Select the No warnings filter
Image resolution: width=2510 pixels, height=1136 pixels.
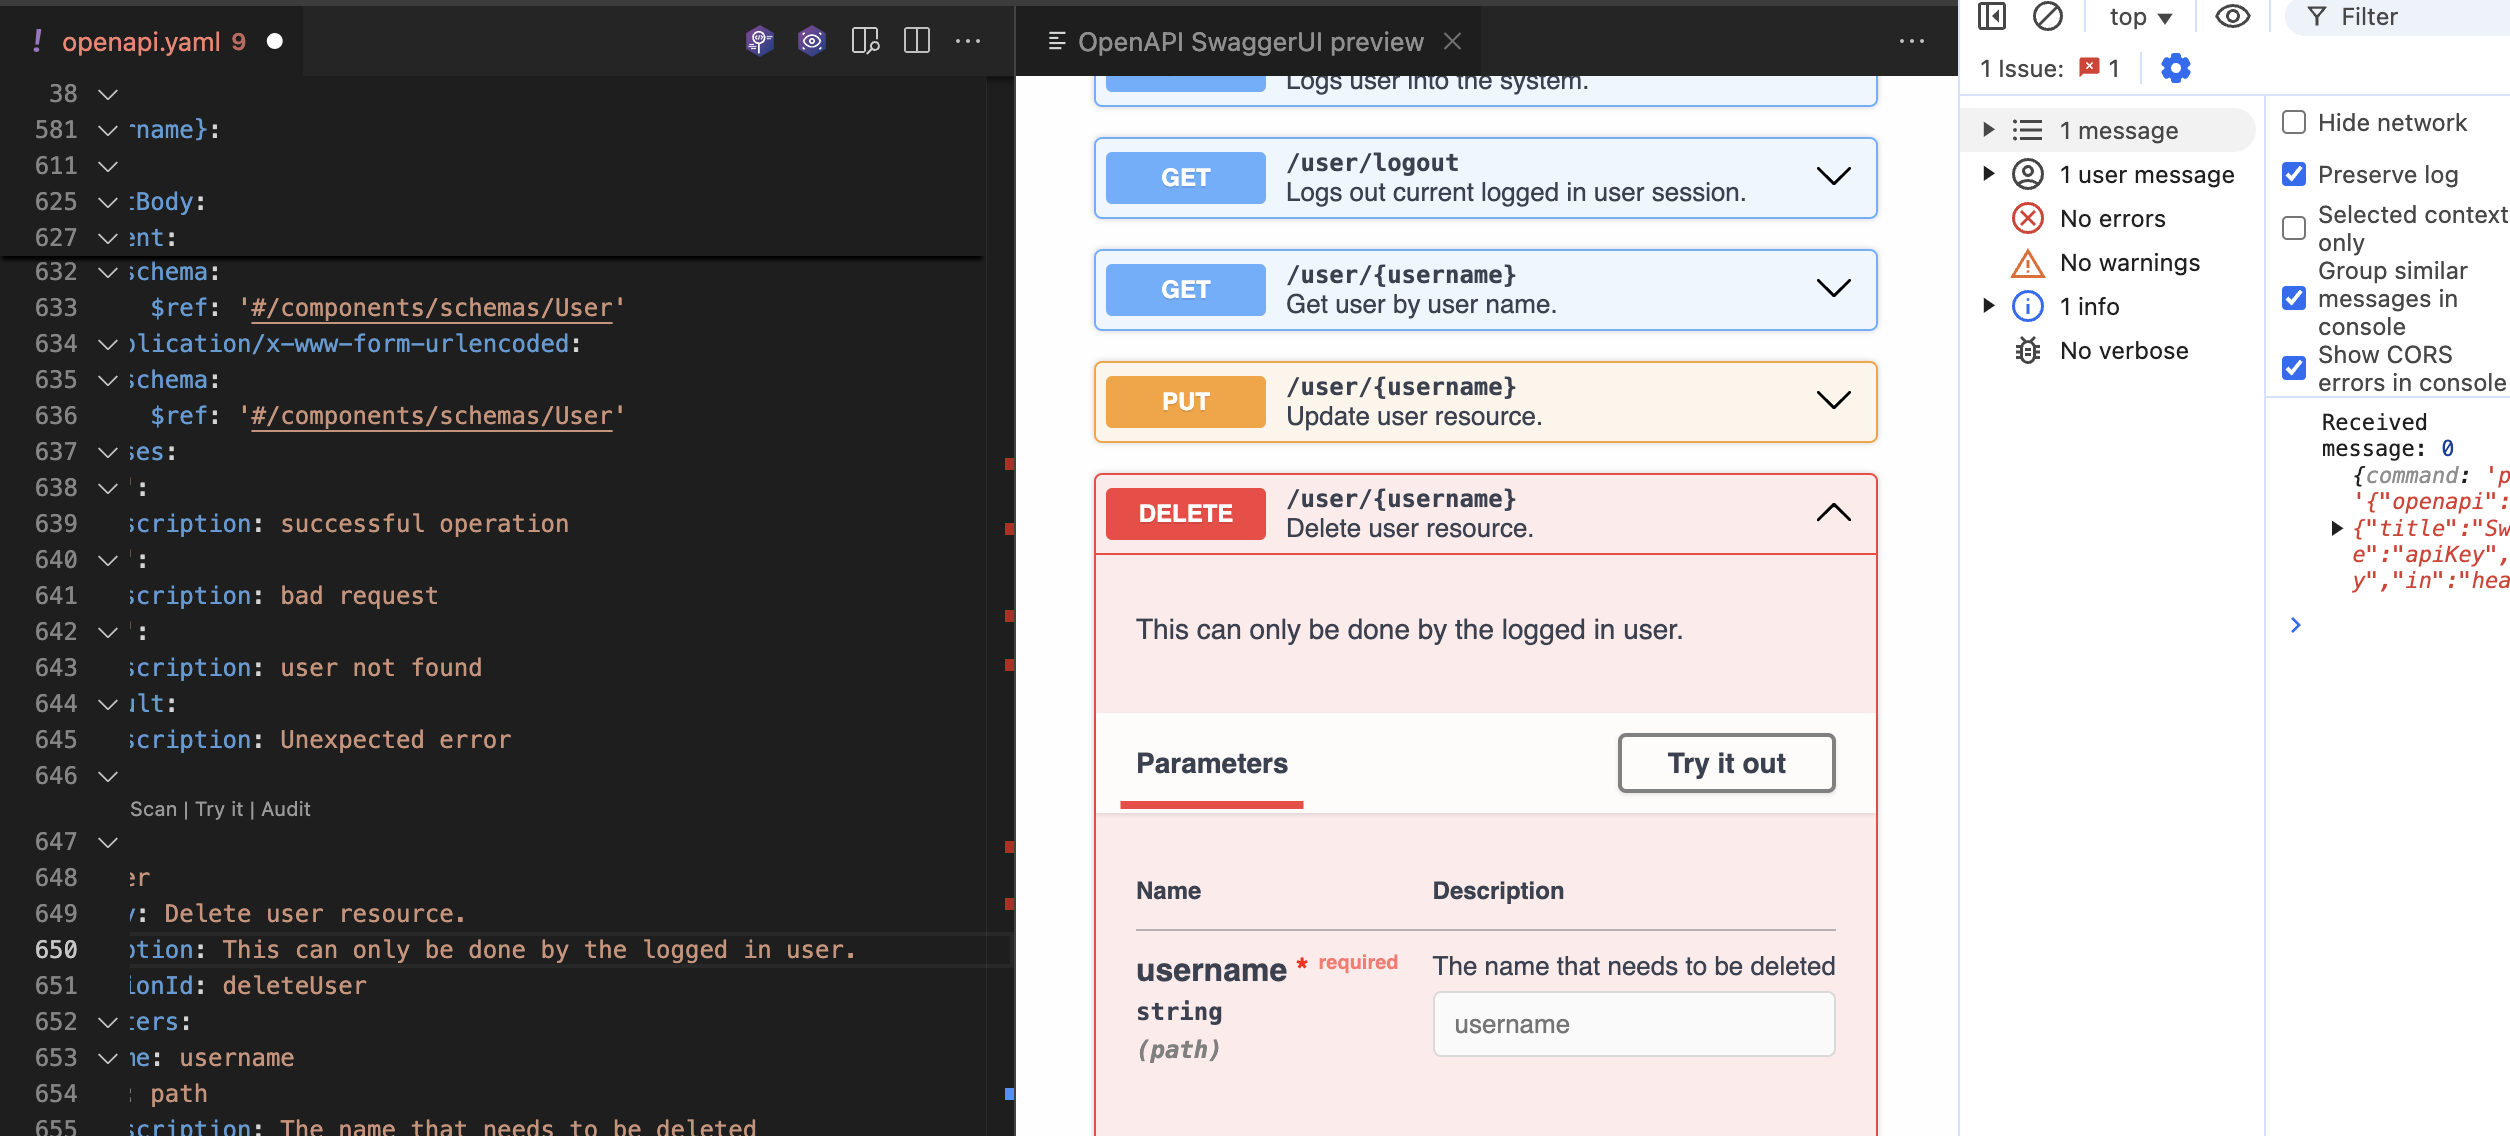2106,263
